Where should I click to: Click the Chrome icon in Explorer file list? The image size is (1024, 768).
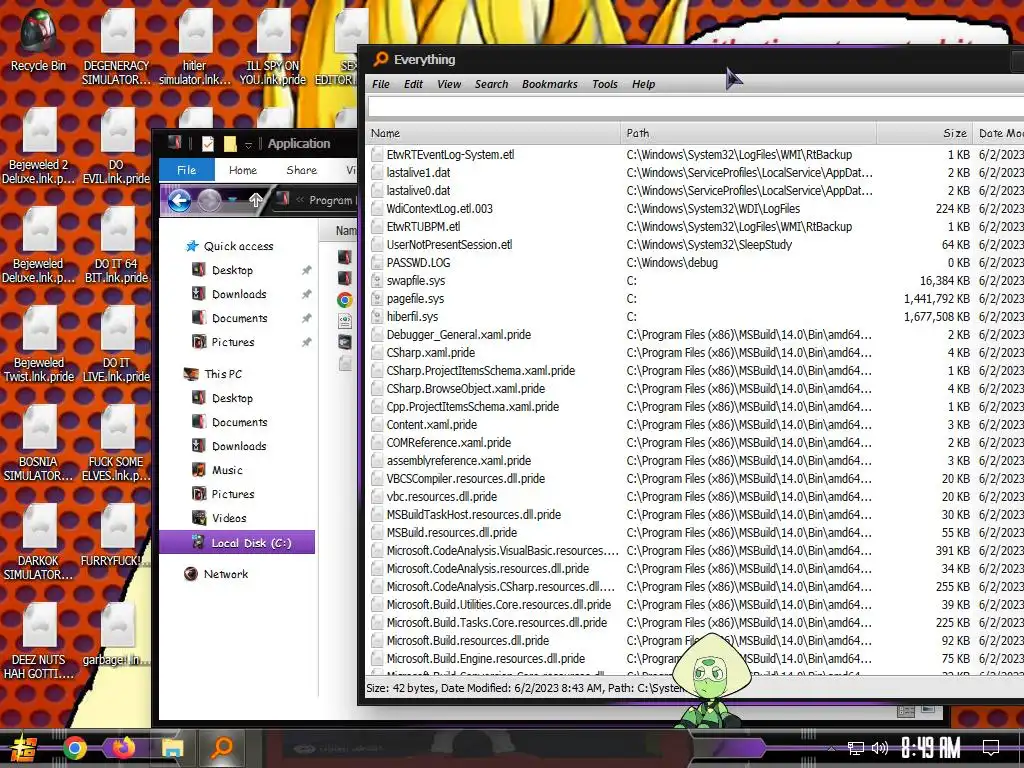[x=345, y=300]
